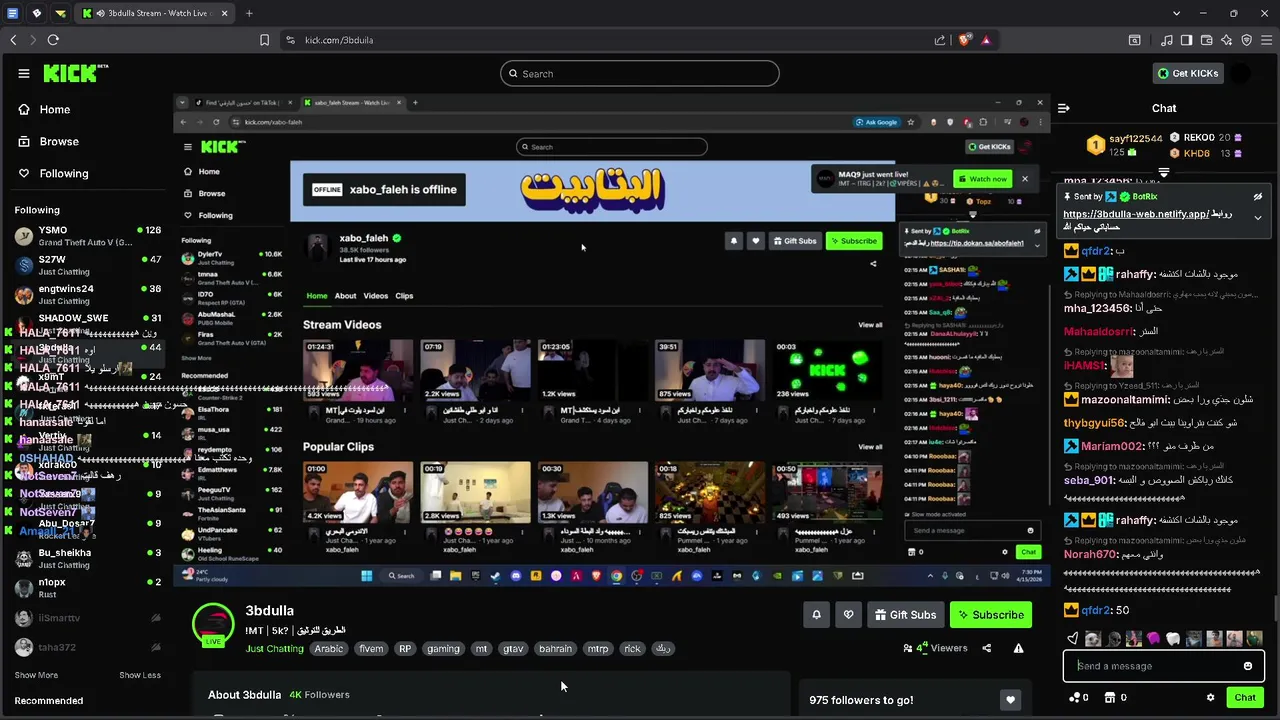This screenshot has height=720, width=1280.
Task: Open the Brave wallet icon
Action: point(1206,40)
